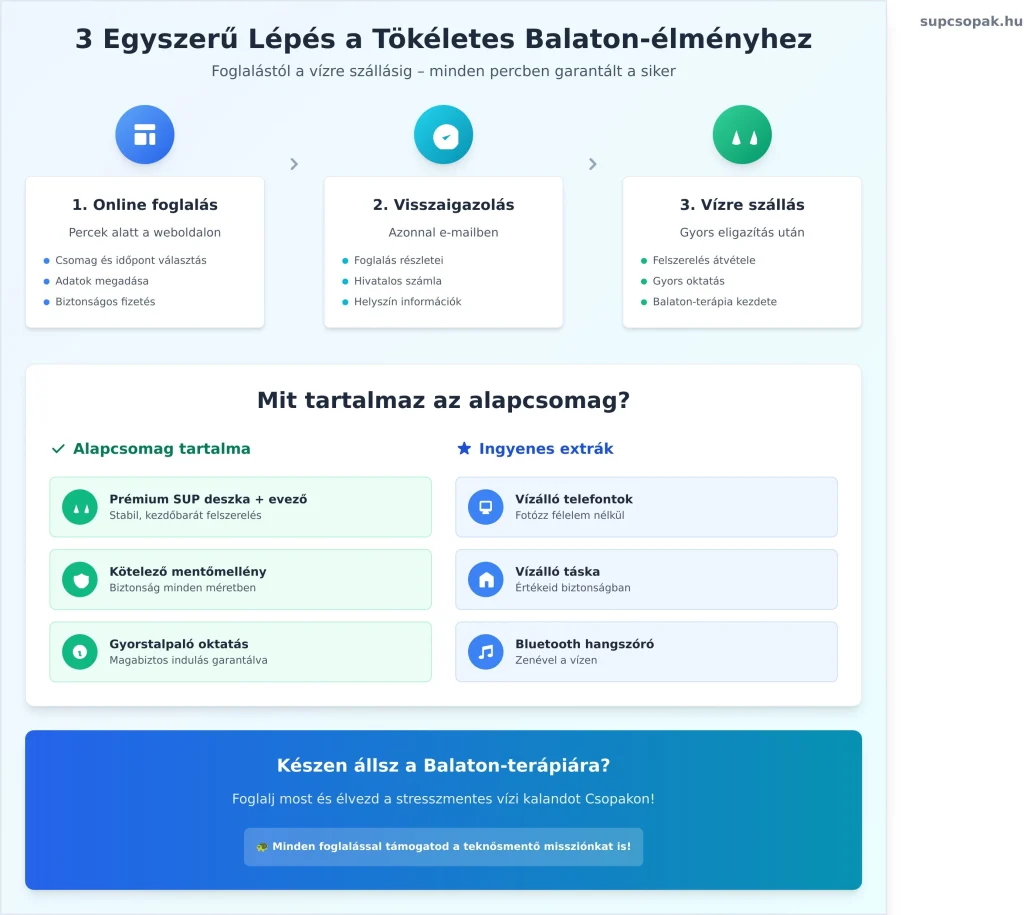
Task: Click the Biztonságos fizetés bullet item
Action: (105, 302)
